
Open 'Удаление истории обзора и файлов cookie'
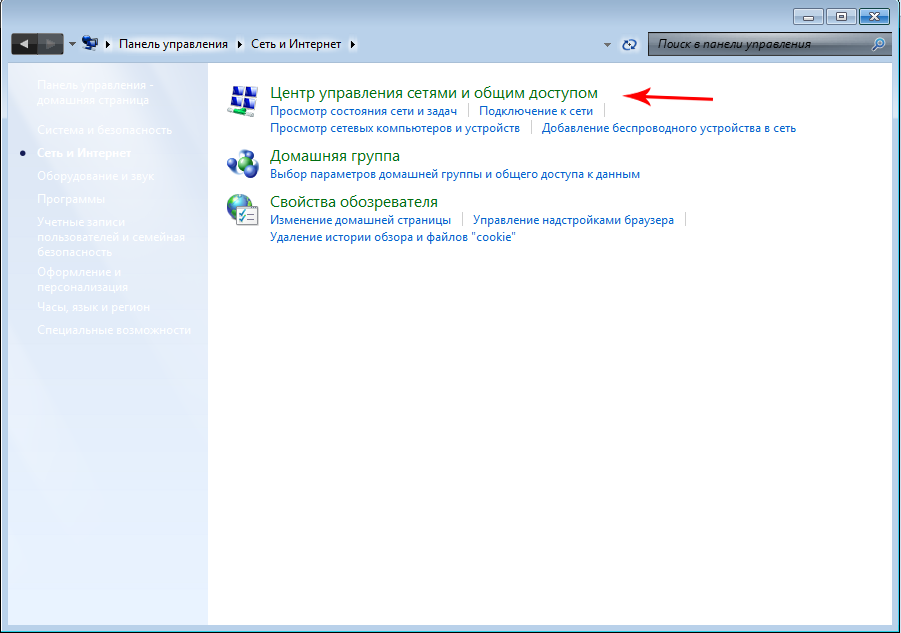click(x=392, y=237)
